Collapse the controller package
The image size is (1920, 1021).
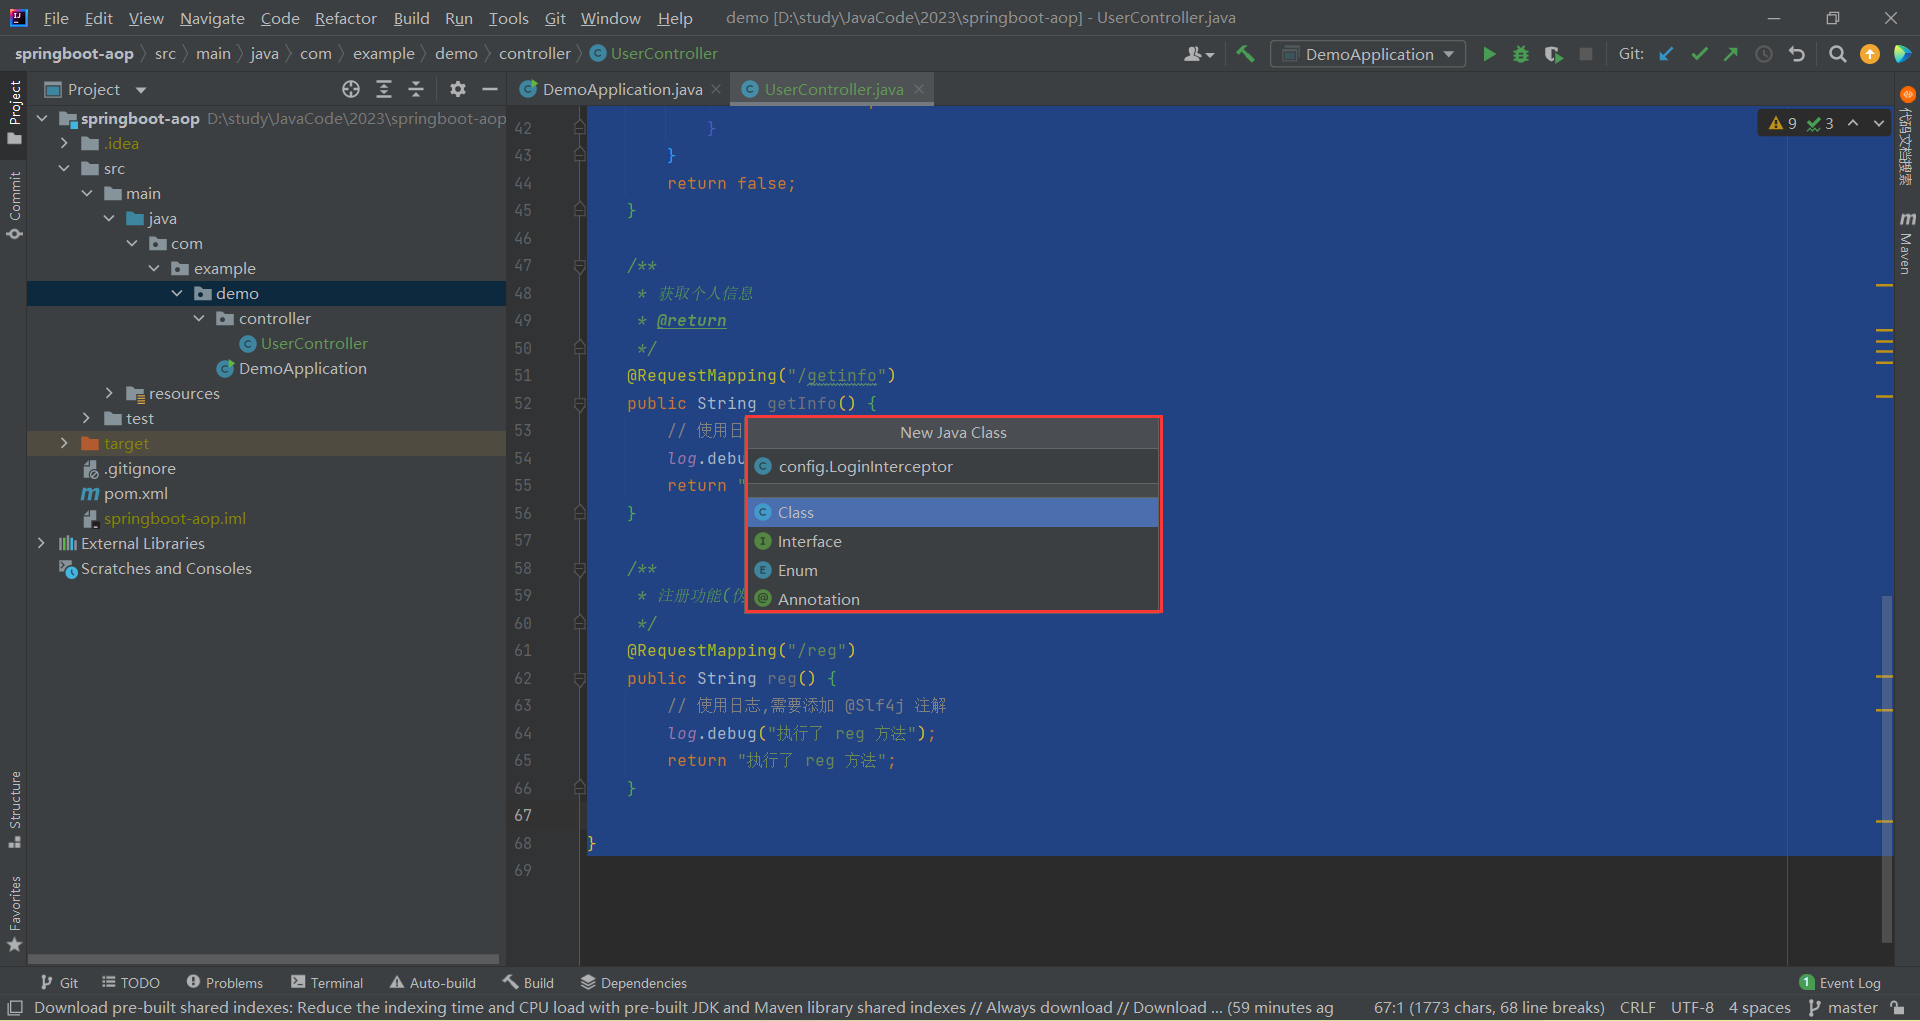(199, 318)
